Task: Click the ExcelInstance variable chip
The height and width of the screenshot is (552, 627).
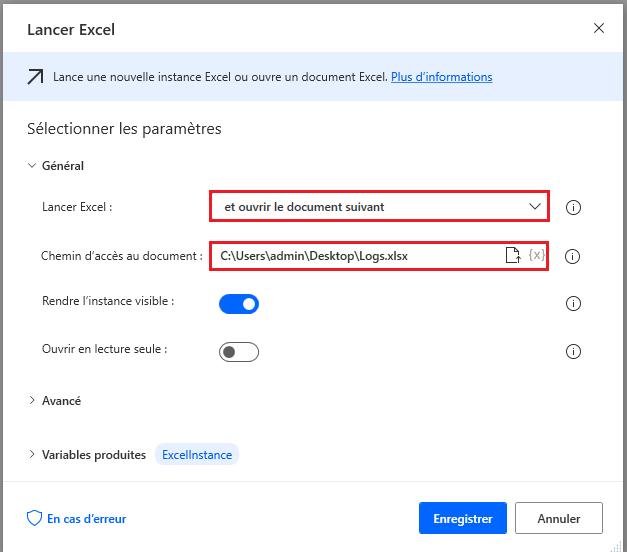Action: click(x=197, y=455)
